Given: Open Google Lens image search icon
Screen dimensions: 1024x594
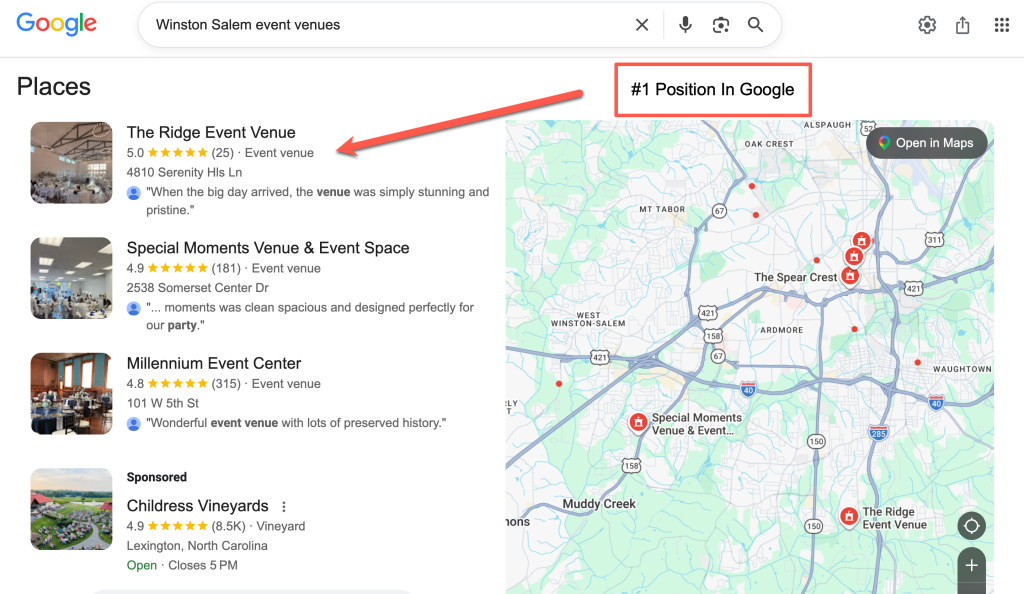Looking at the screenshot, I should [x=720, y=25].
